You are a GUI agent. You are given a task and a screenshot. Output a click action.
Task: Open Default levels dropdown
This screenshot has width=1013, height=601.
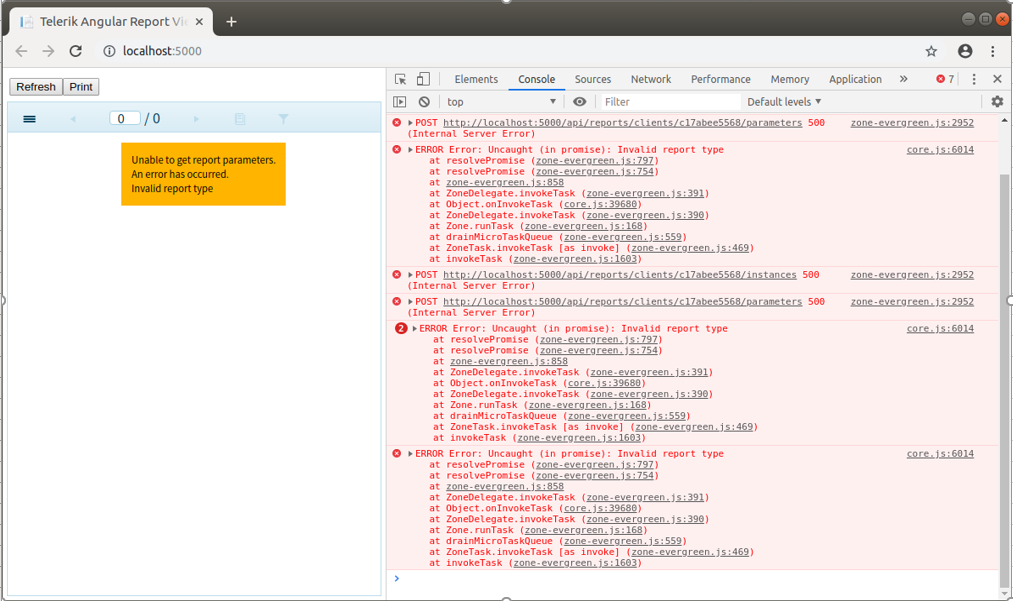pos(784,101)
